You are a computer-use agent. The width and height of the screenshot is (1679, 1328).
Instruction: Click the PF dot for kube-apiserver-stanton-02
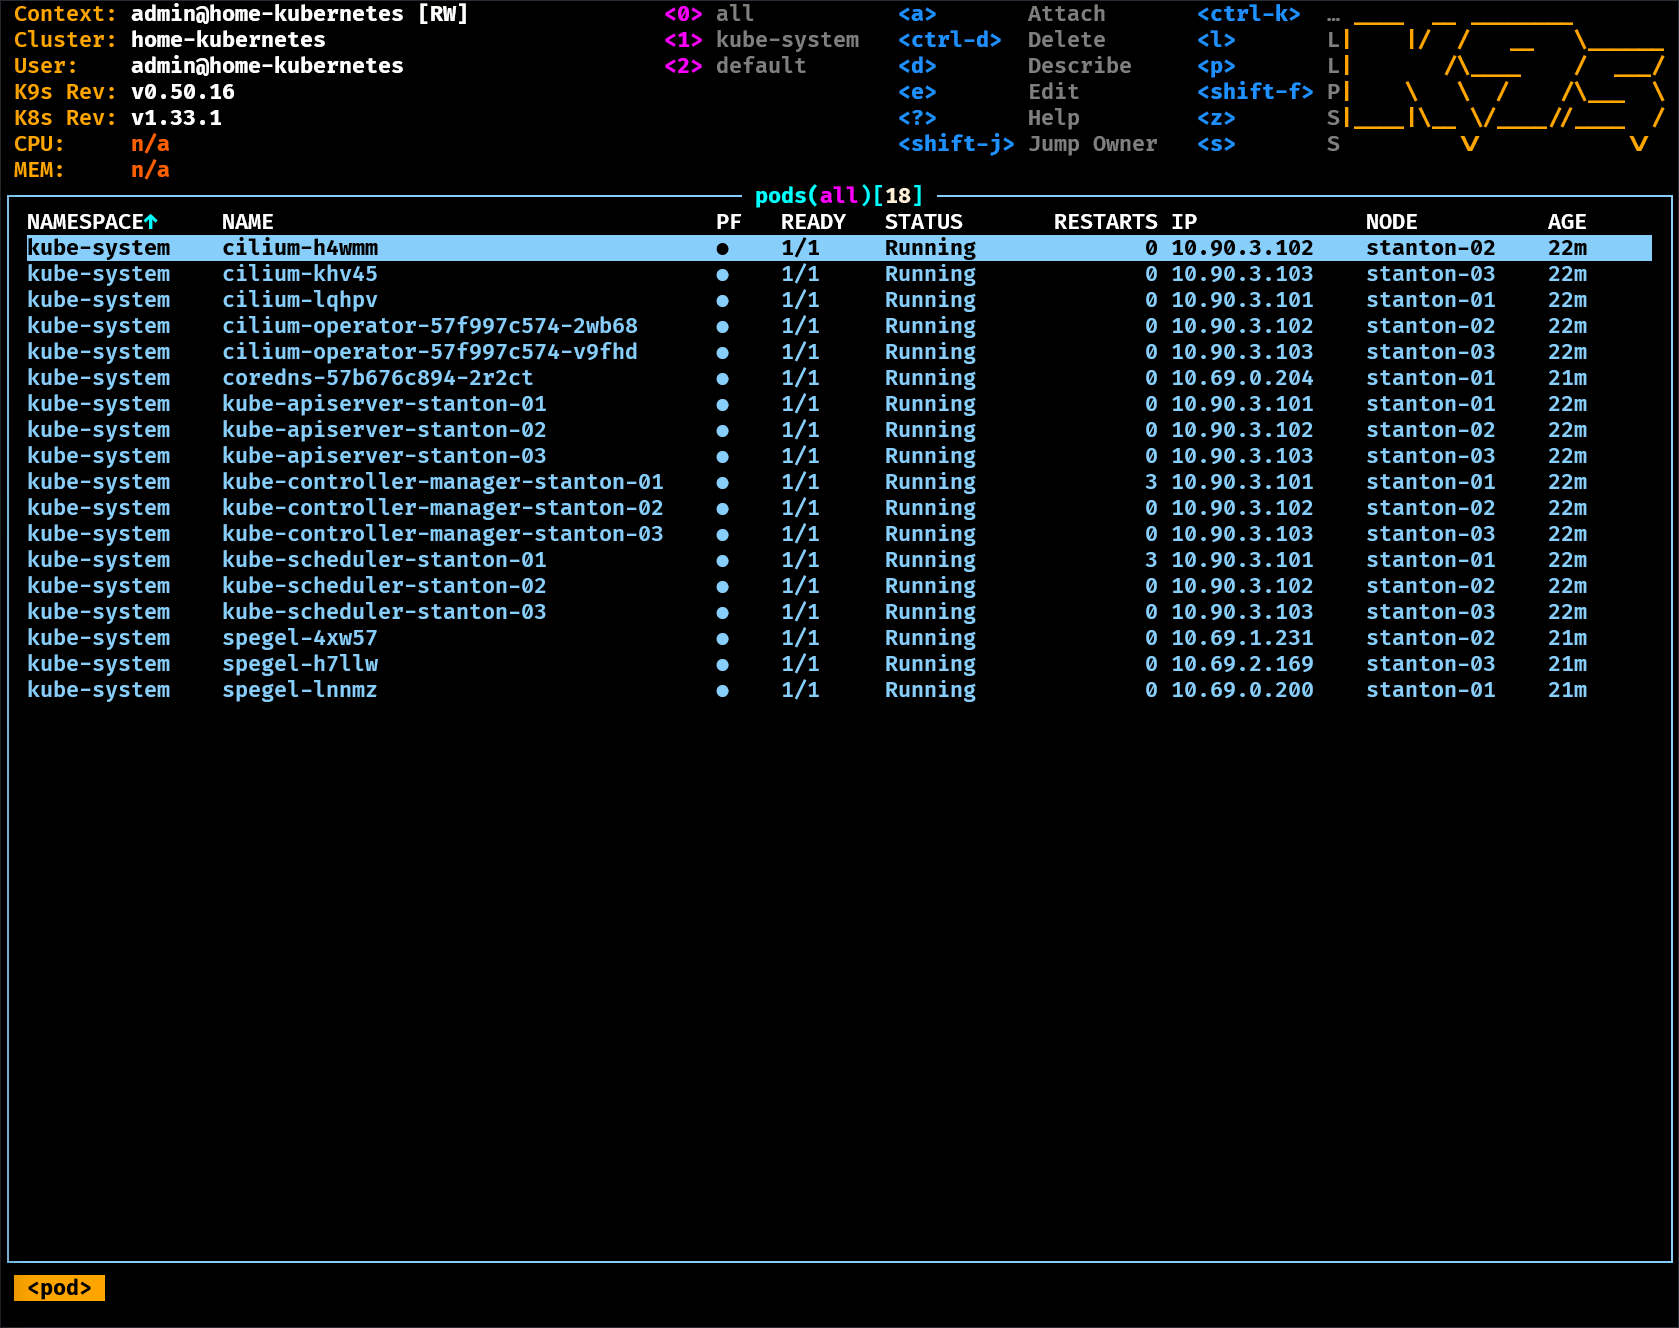722,431
